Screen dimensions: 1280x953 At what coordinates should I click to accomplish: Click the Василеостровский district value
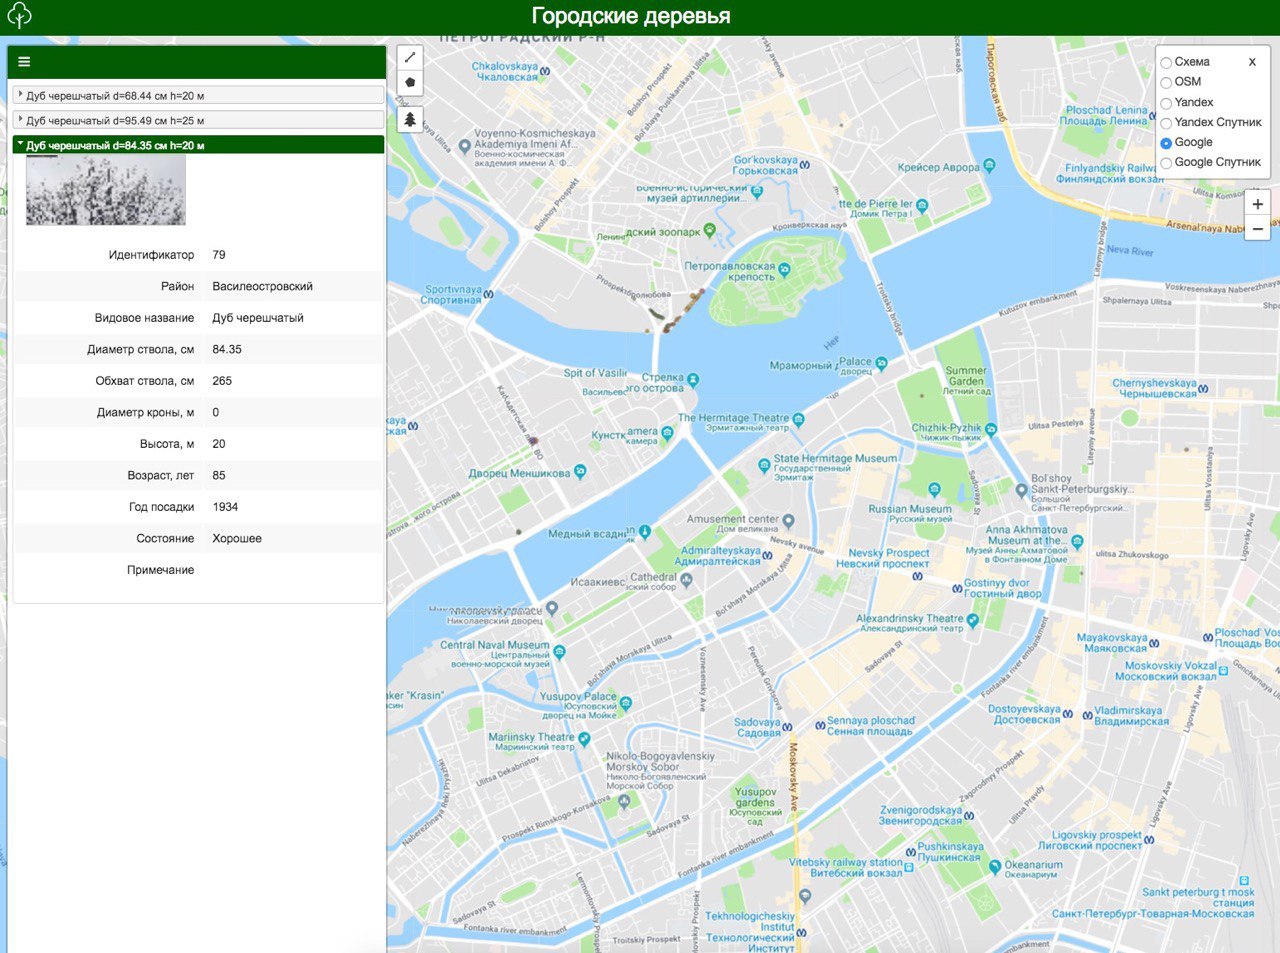[x=262, y=286]
